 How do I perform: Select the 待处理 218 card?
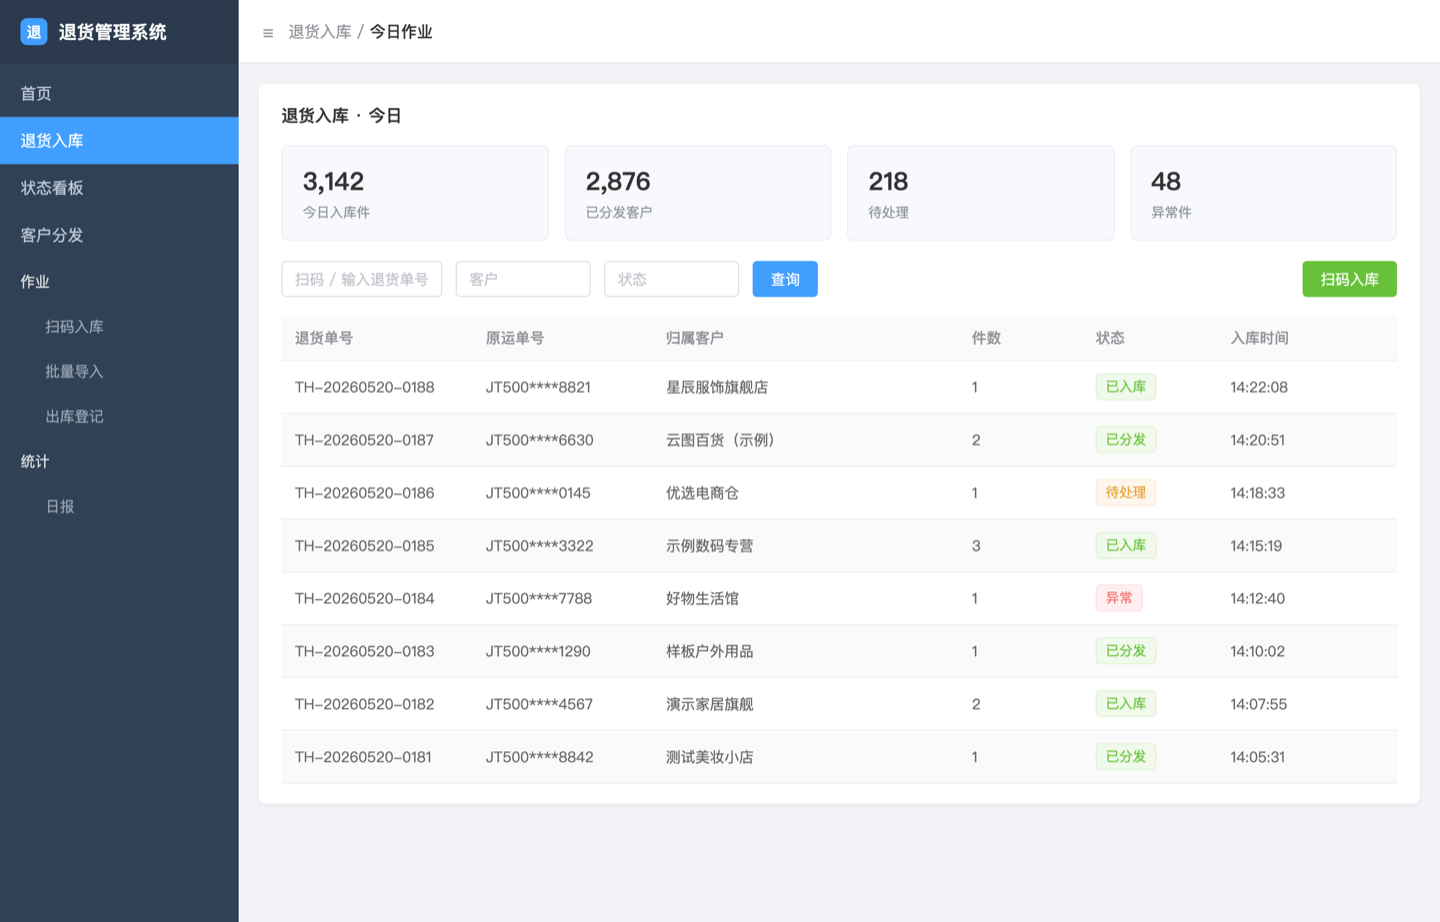coord(981,193)
